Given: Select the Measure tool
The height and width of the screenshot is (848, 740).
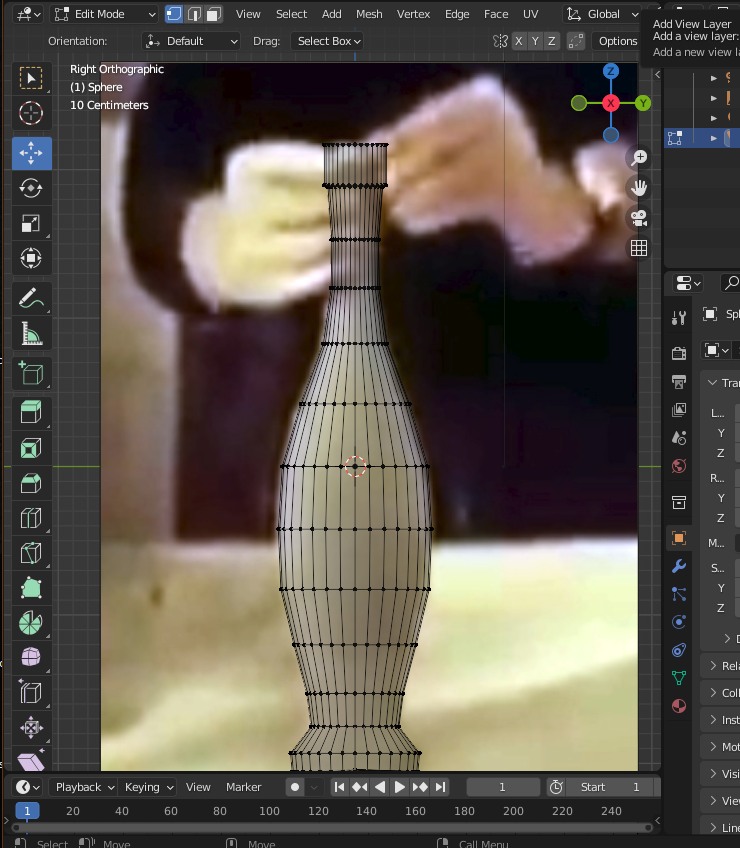Looking at the screenshot, I should click(31, 335).
